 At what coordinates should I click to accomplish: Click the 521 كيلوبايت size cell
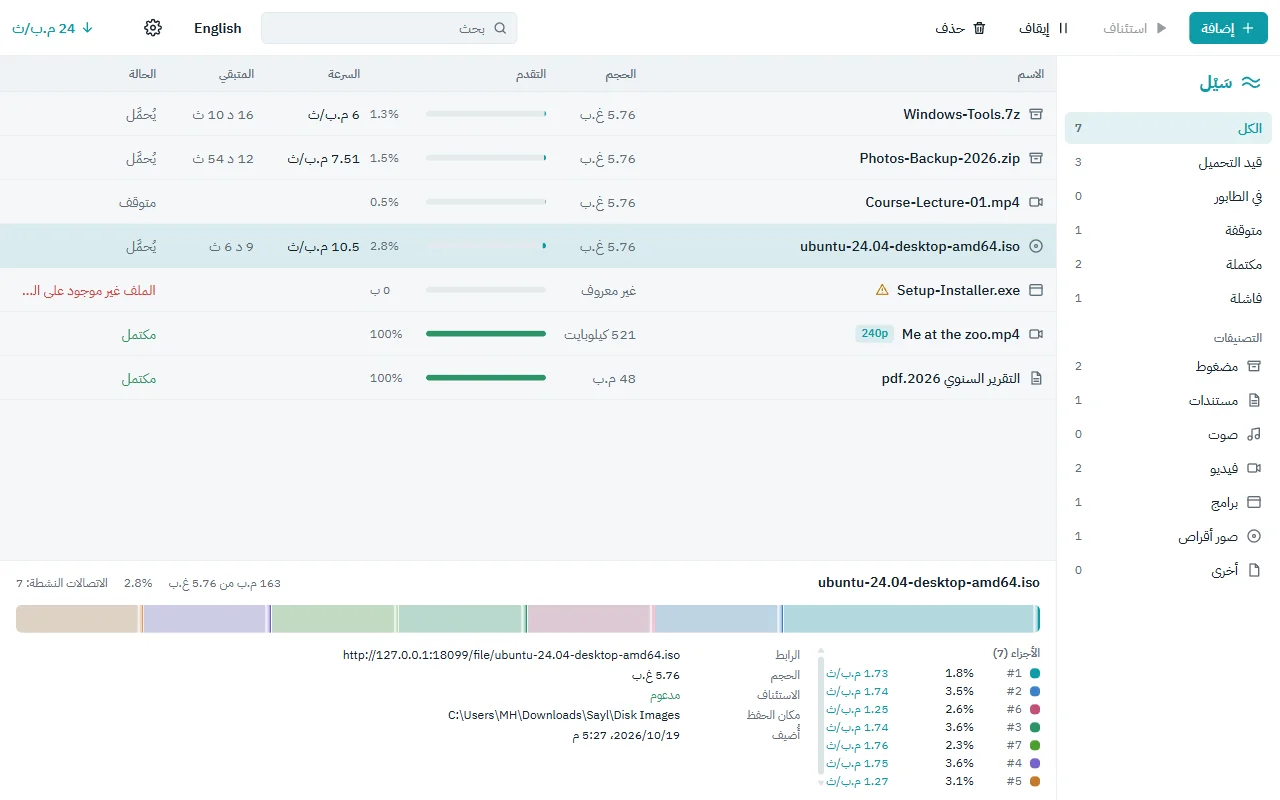(x=600, y=334)
